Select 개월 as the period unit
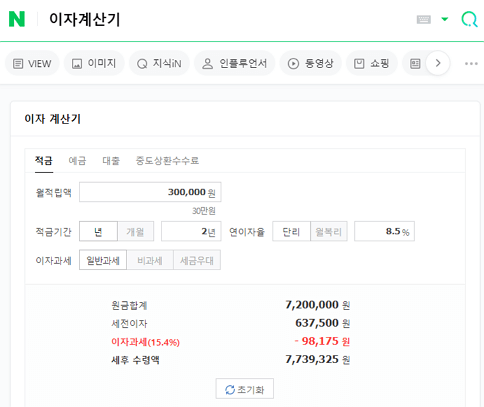This screenshot has width=484, height=407. pos(135,231)
